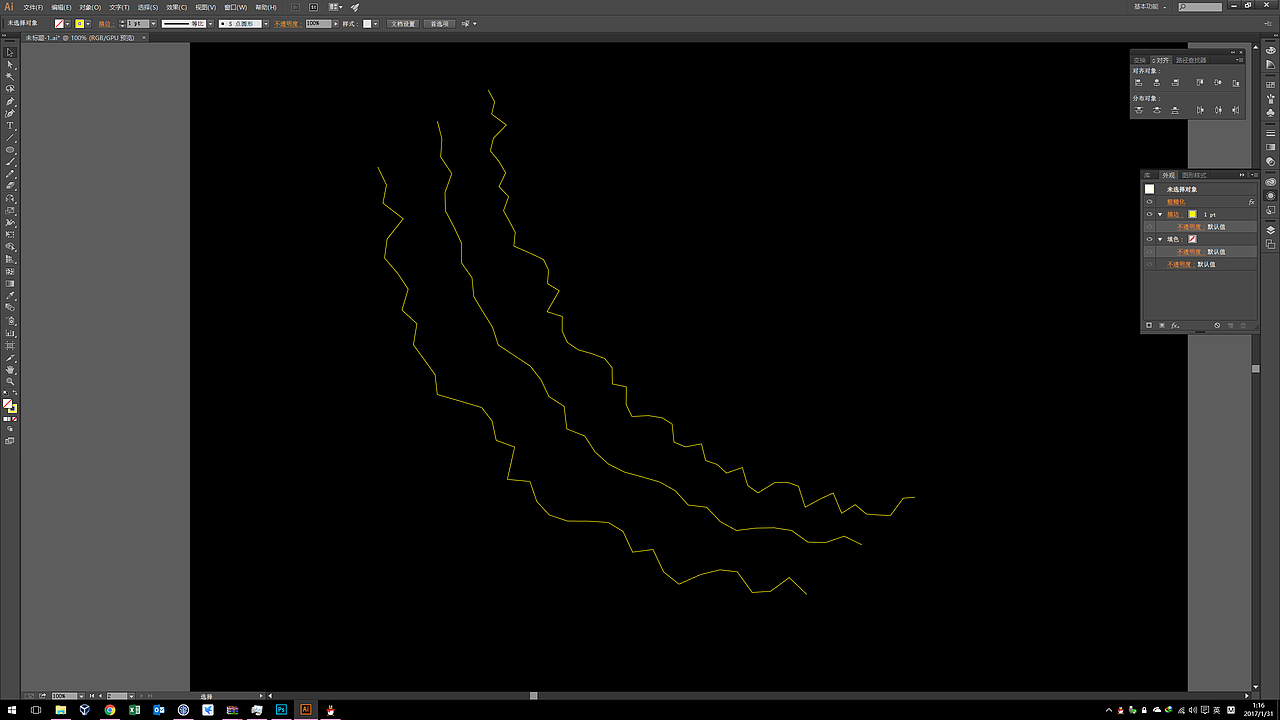Toggle eye for opacity row under 填色
Viewport: 1280px width, 720px height.
click(x=1149, y=252)
